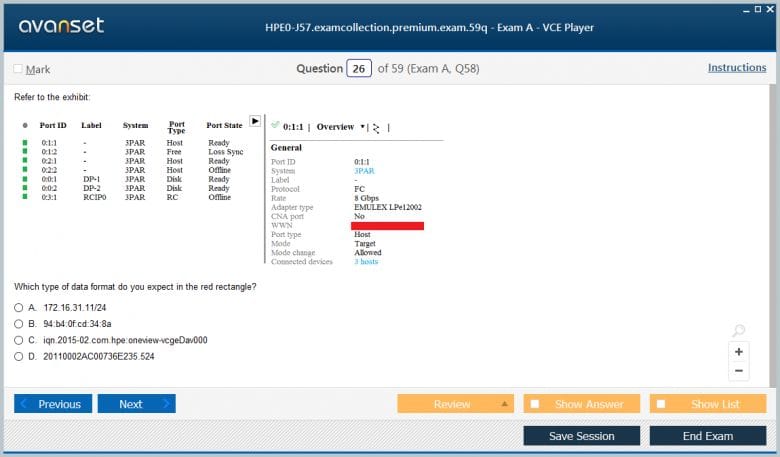Expand the Review dropdown arrow
Image resolution: width=780 pixels, height=457 pixels.
504,404
